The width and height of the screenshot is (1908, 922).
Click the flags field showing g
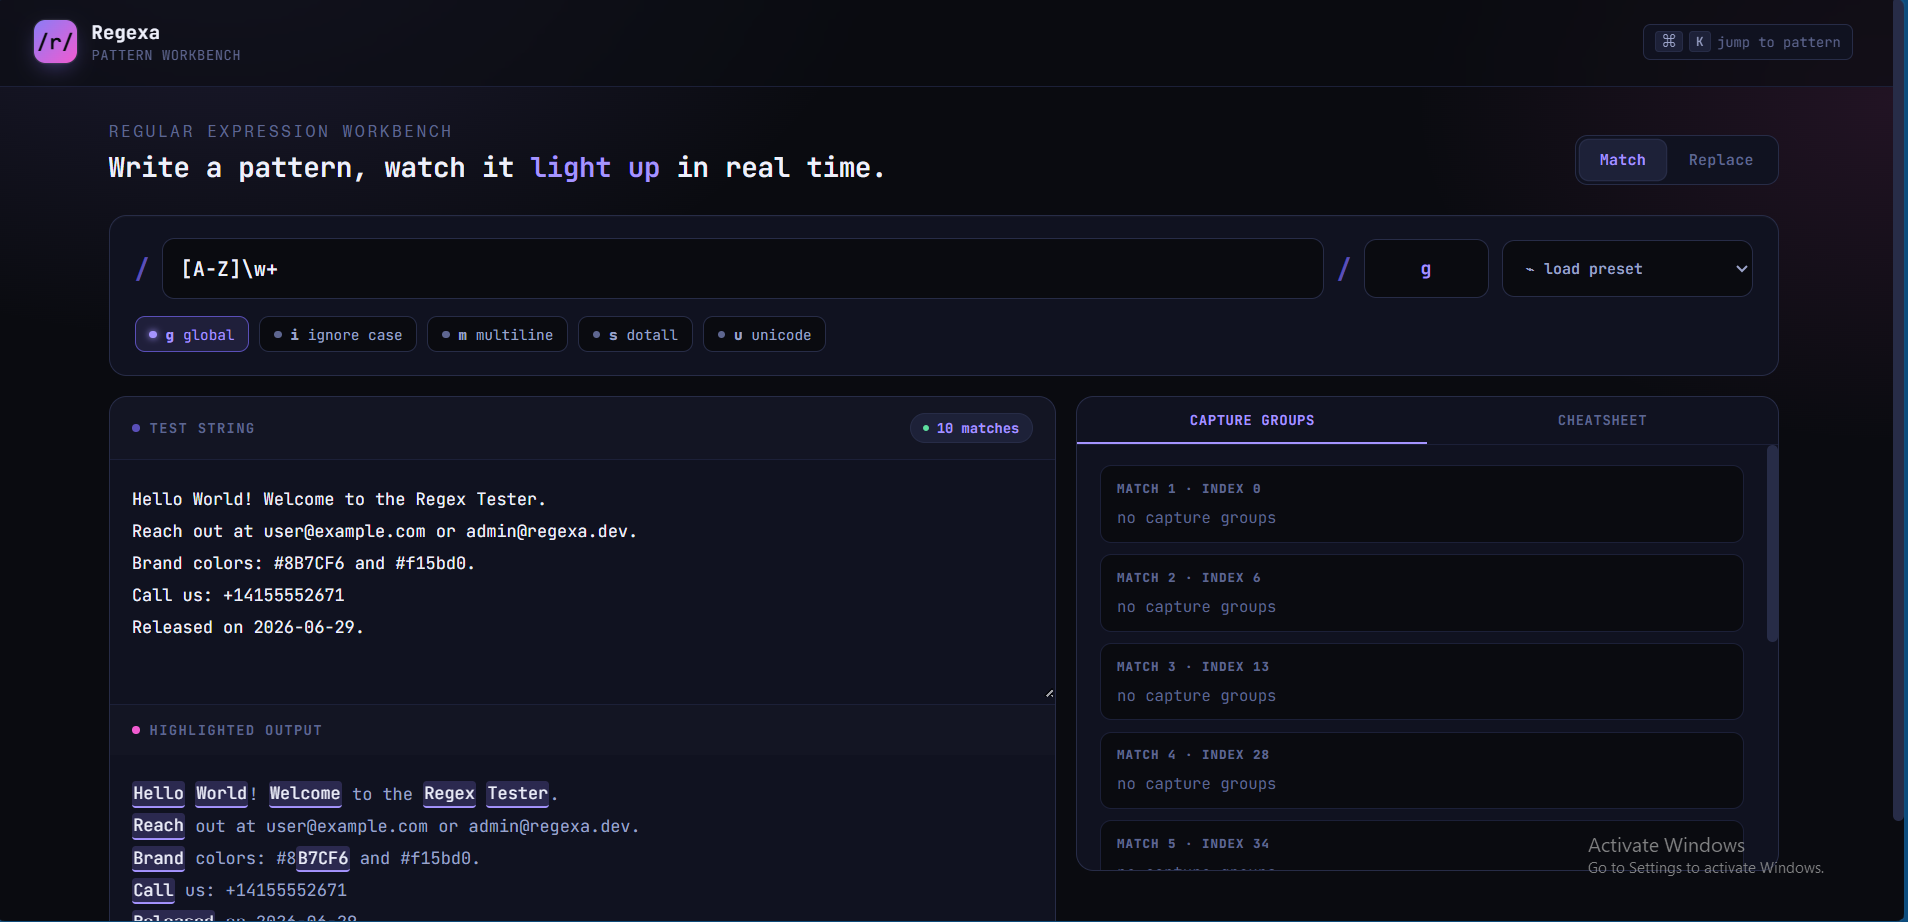coord(1425,269)
